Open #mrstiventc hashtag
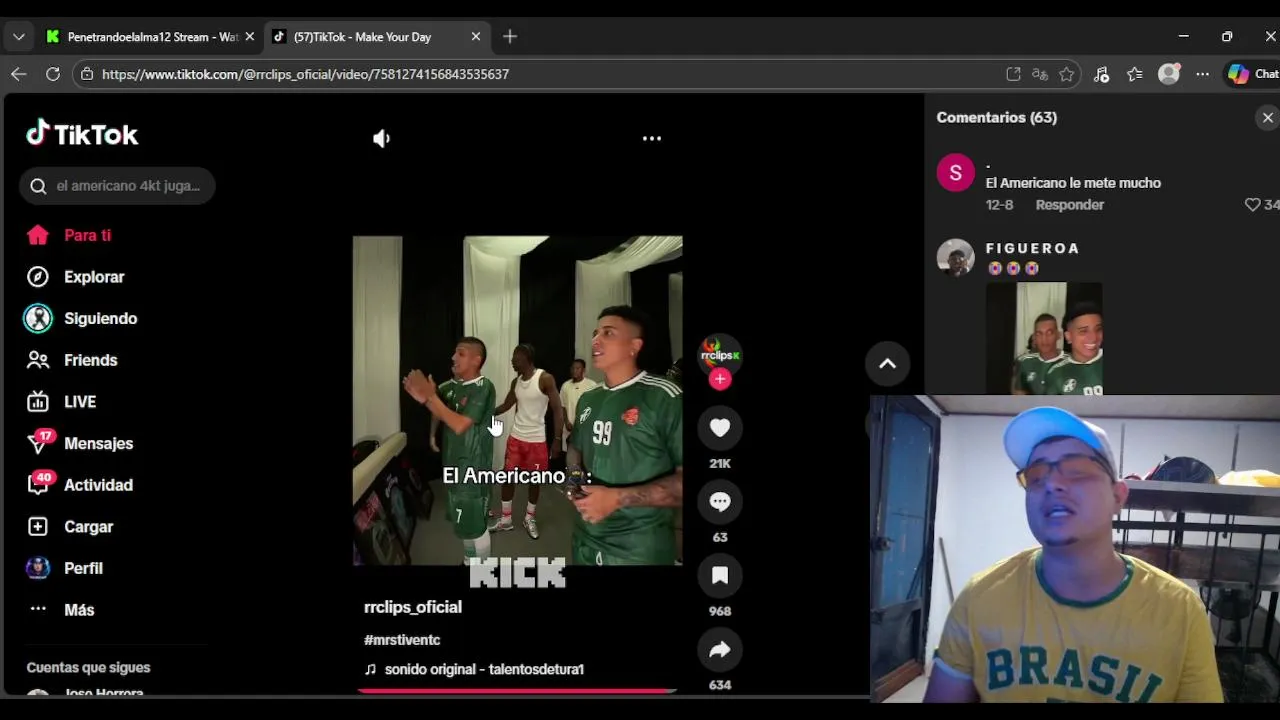This screenshot has height=720, width=1280. (402, 640)
